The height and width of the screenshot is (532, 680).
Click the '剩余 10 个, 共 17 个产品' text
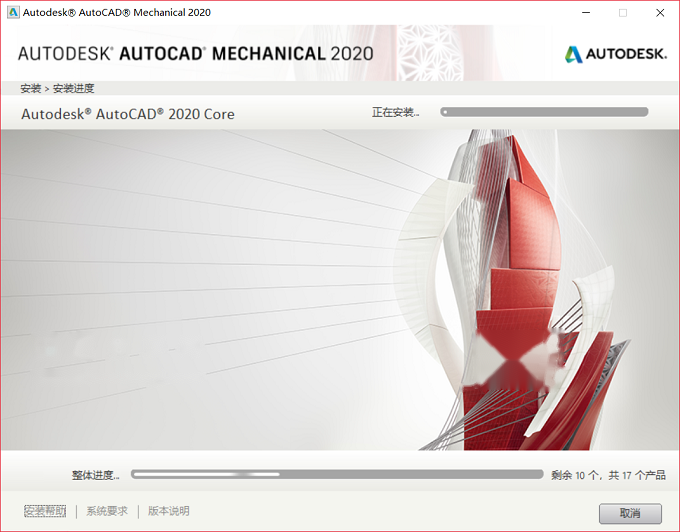click(608, 475)
